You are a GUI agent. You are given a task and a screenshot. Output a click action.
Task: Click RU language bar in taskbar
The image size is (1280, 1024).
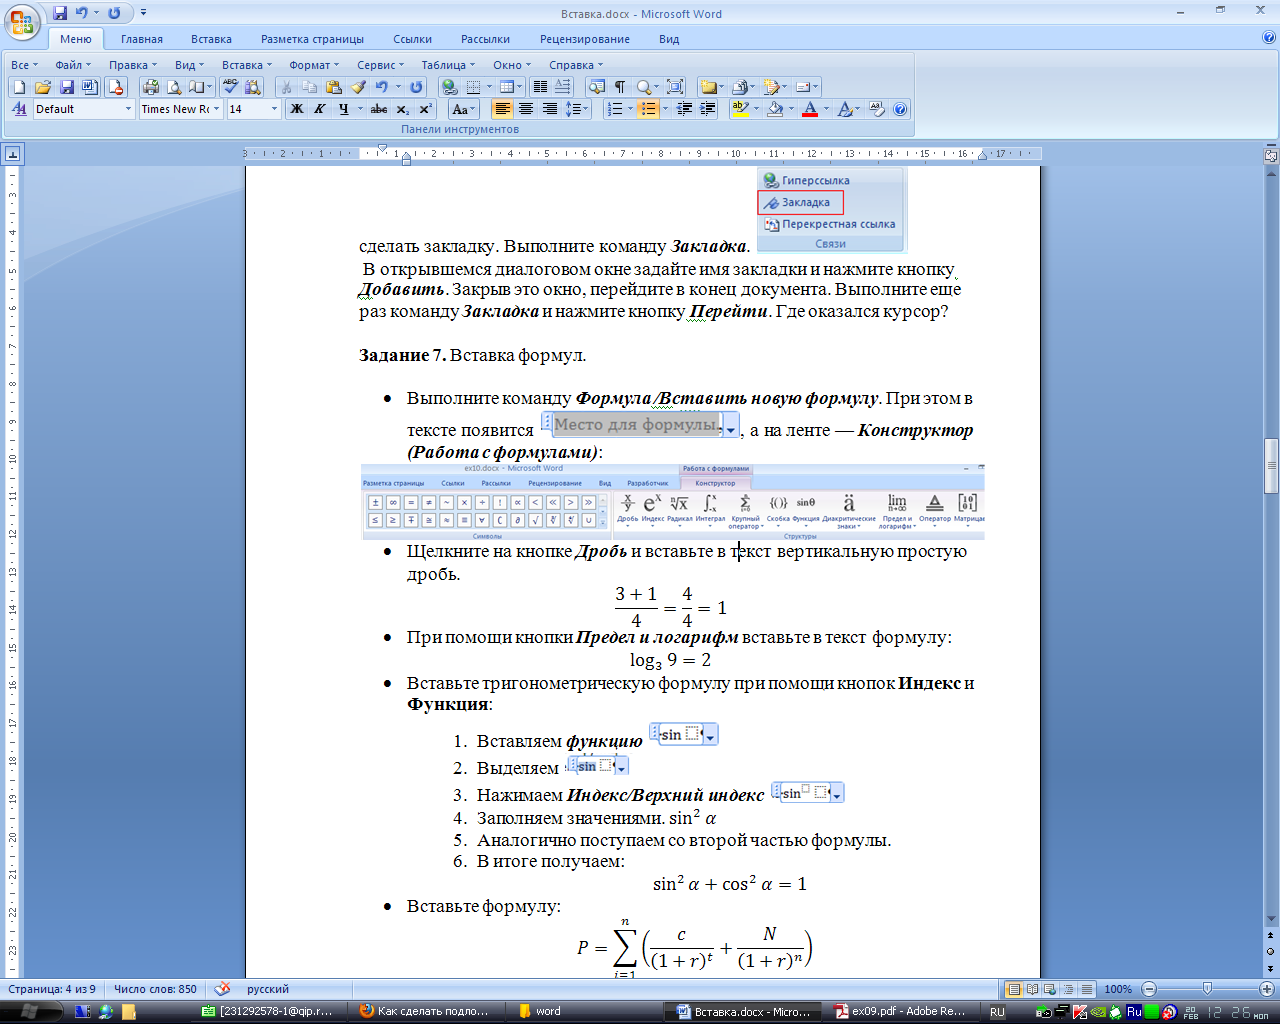tap(997, 1012)
